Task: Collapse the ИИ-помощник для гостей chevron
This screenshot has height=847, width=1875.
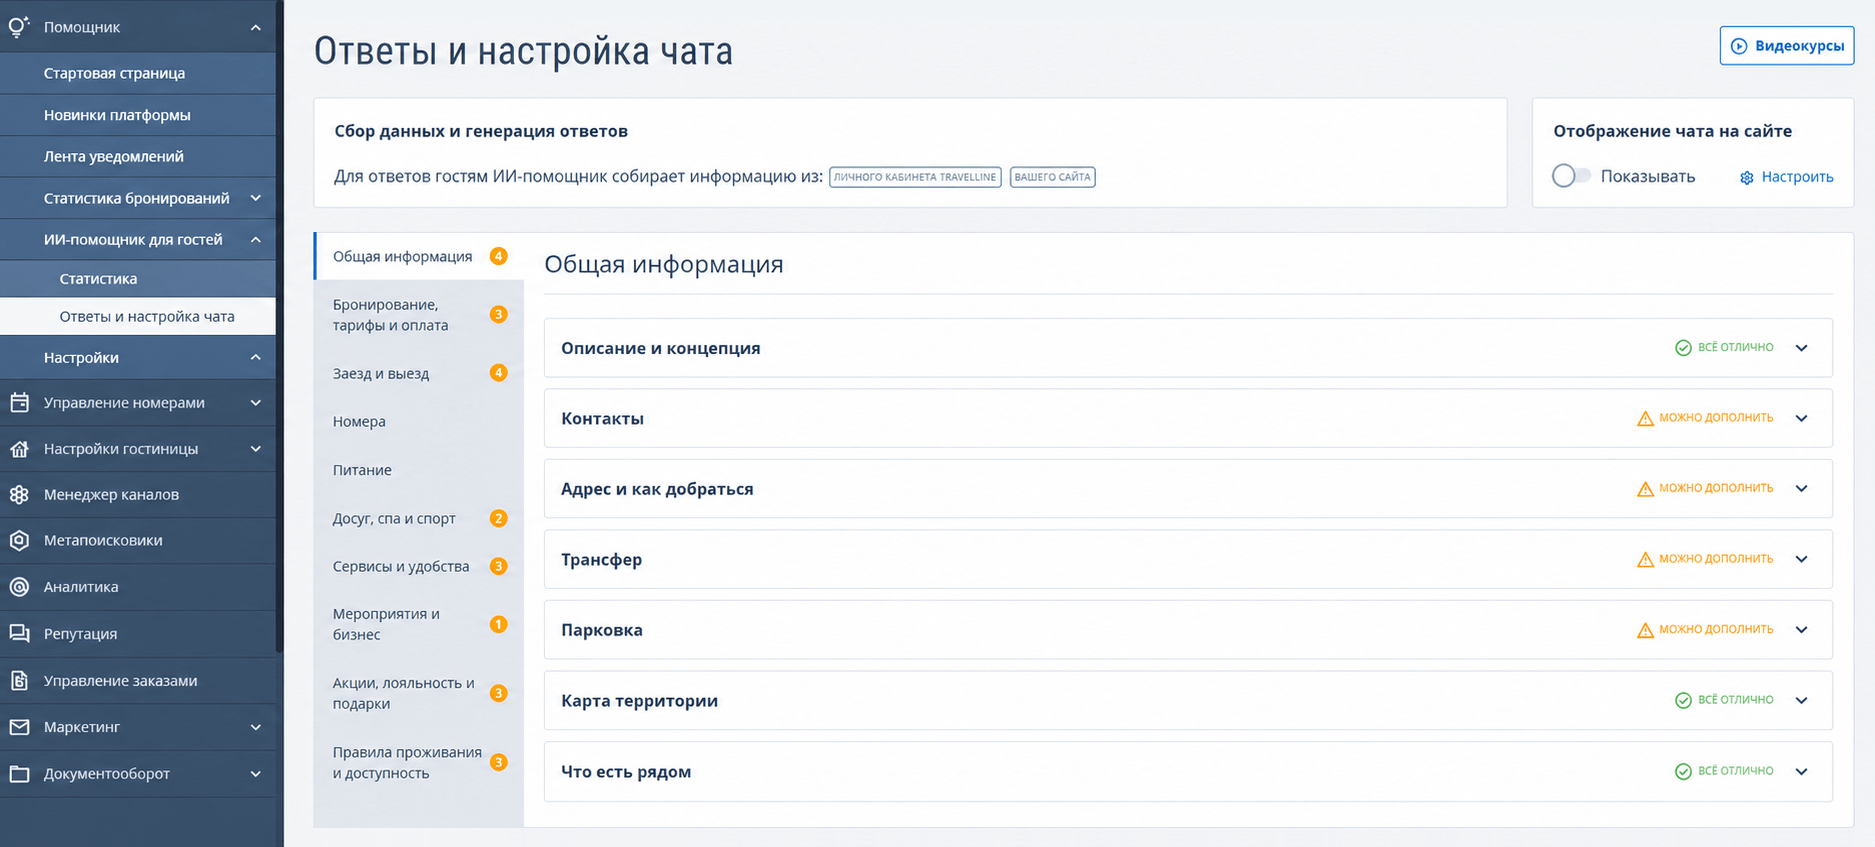Action: [x=256, y=240]
